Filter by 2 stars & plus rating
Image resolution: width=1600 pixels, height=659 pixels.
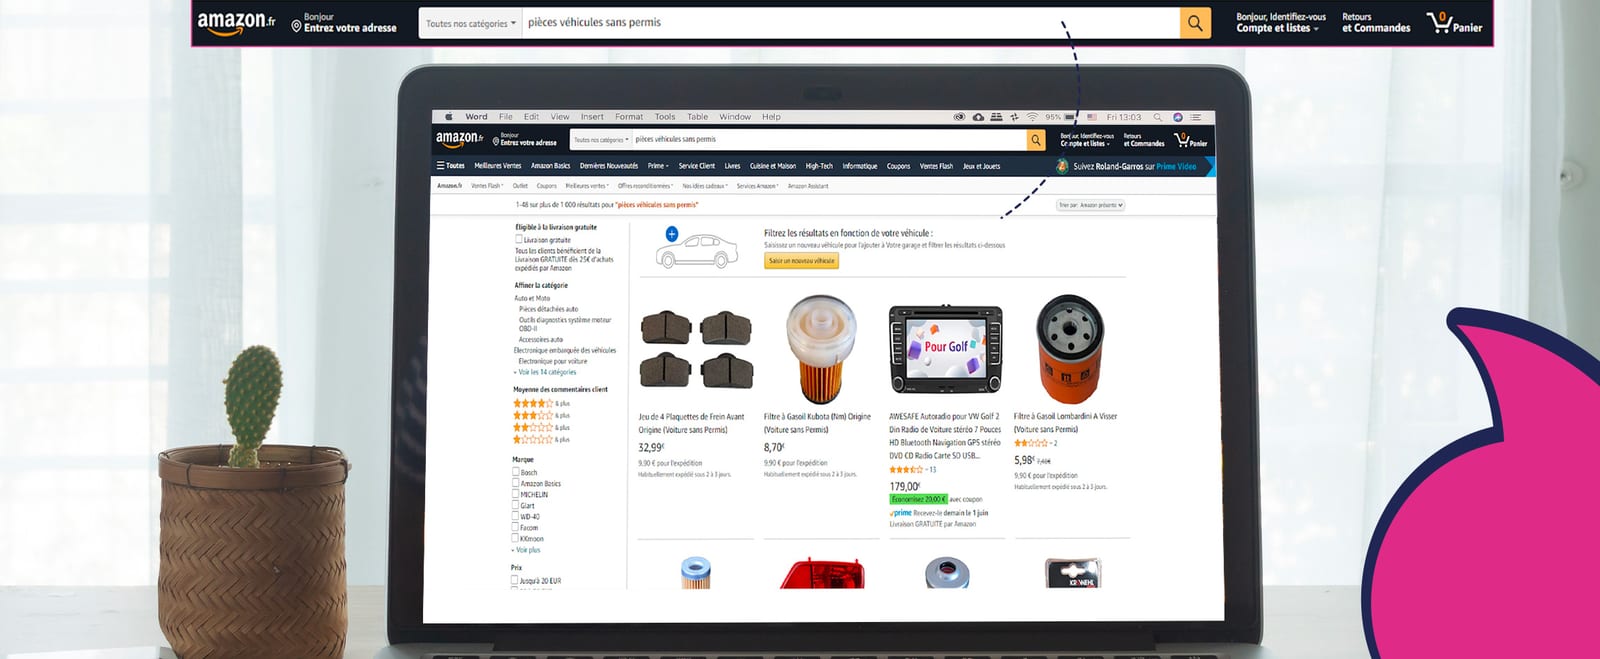[x=541, y=427]
